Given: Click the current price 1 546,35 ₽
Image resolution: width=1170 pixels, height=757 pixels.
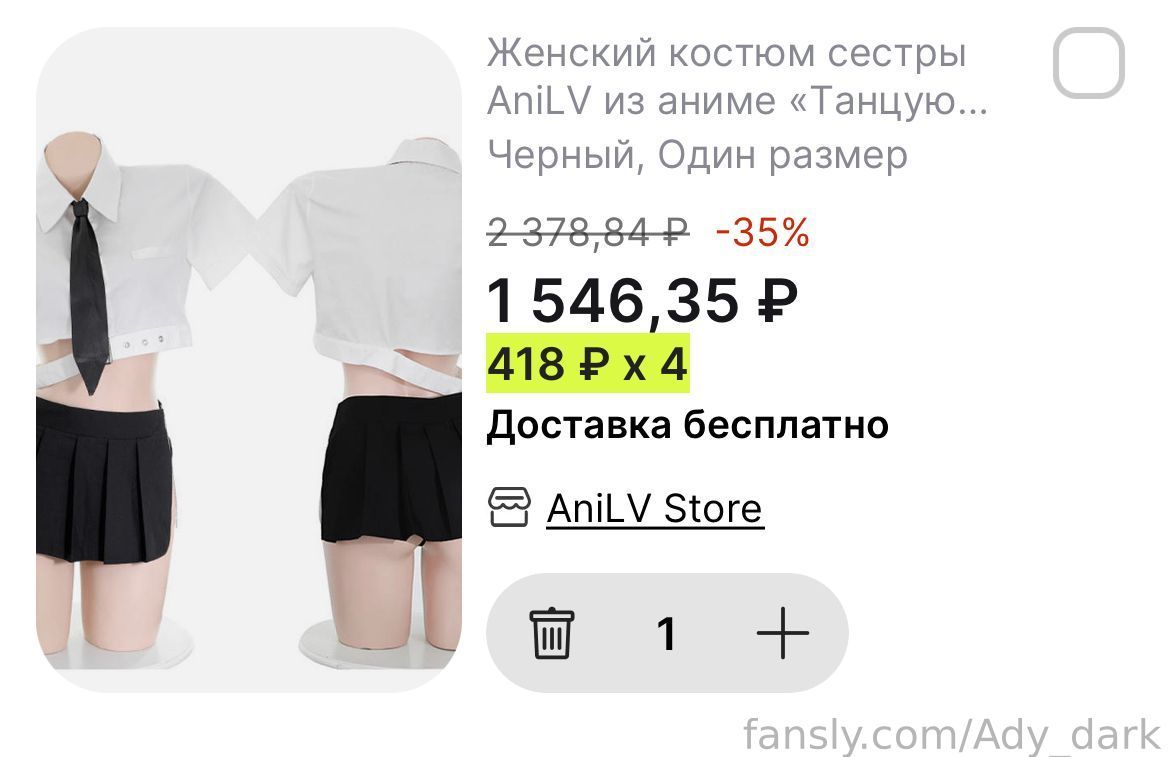Looking at the screenshot, I should [642, 301].
